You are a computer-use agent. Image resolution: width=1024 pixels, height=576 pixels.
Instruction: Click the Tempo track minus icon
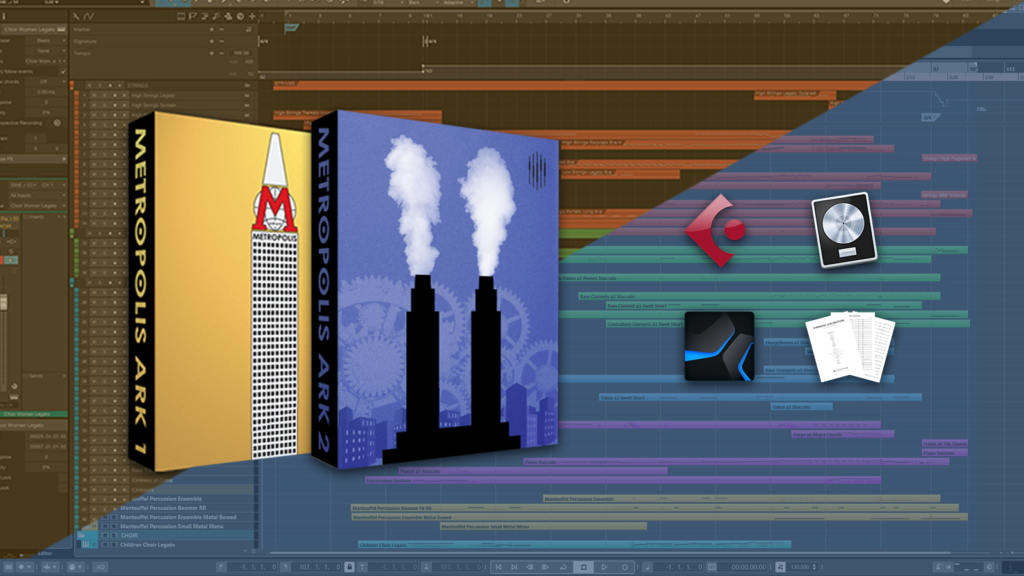point(221,53)
